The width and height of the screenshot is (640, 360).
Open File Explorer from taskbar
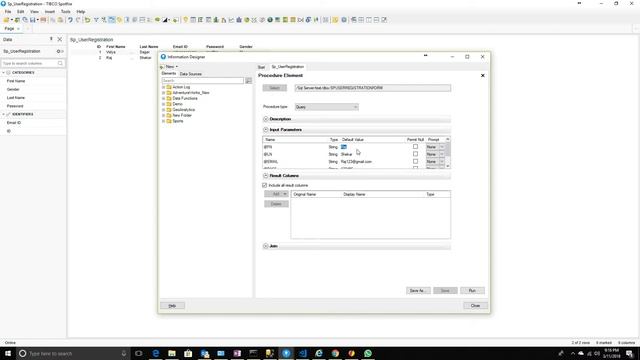[x=172, y=353]
